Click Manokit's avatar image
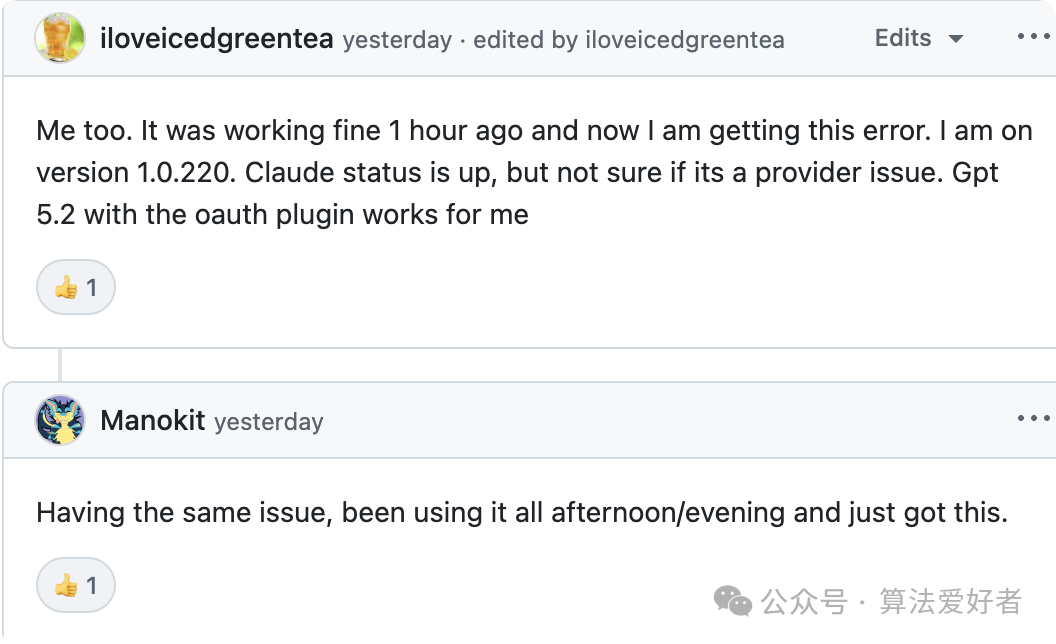 coord(58,420)
